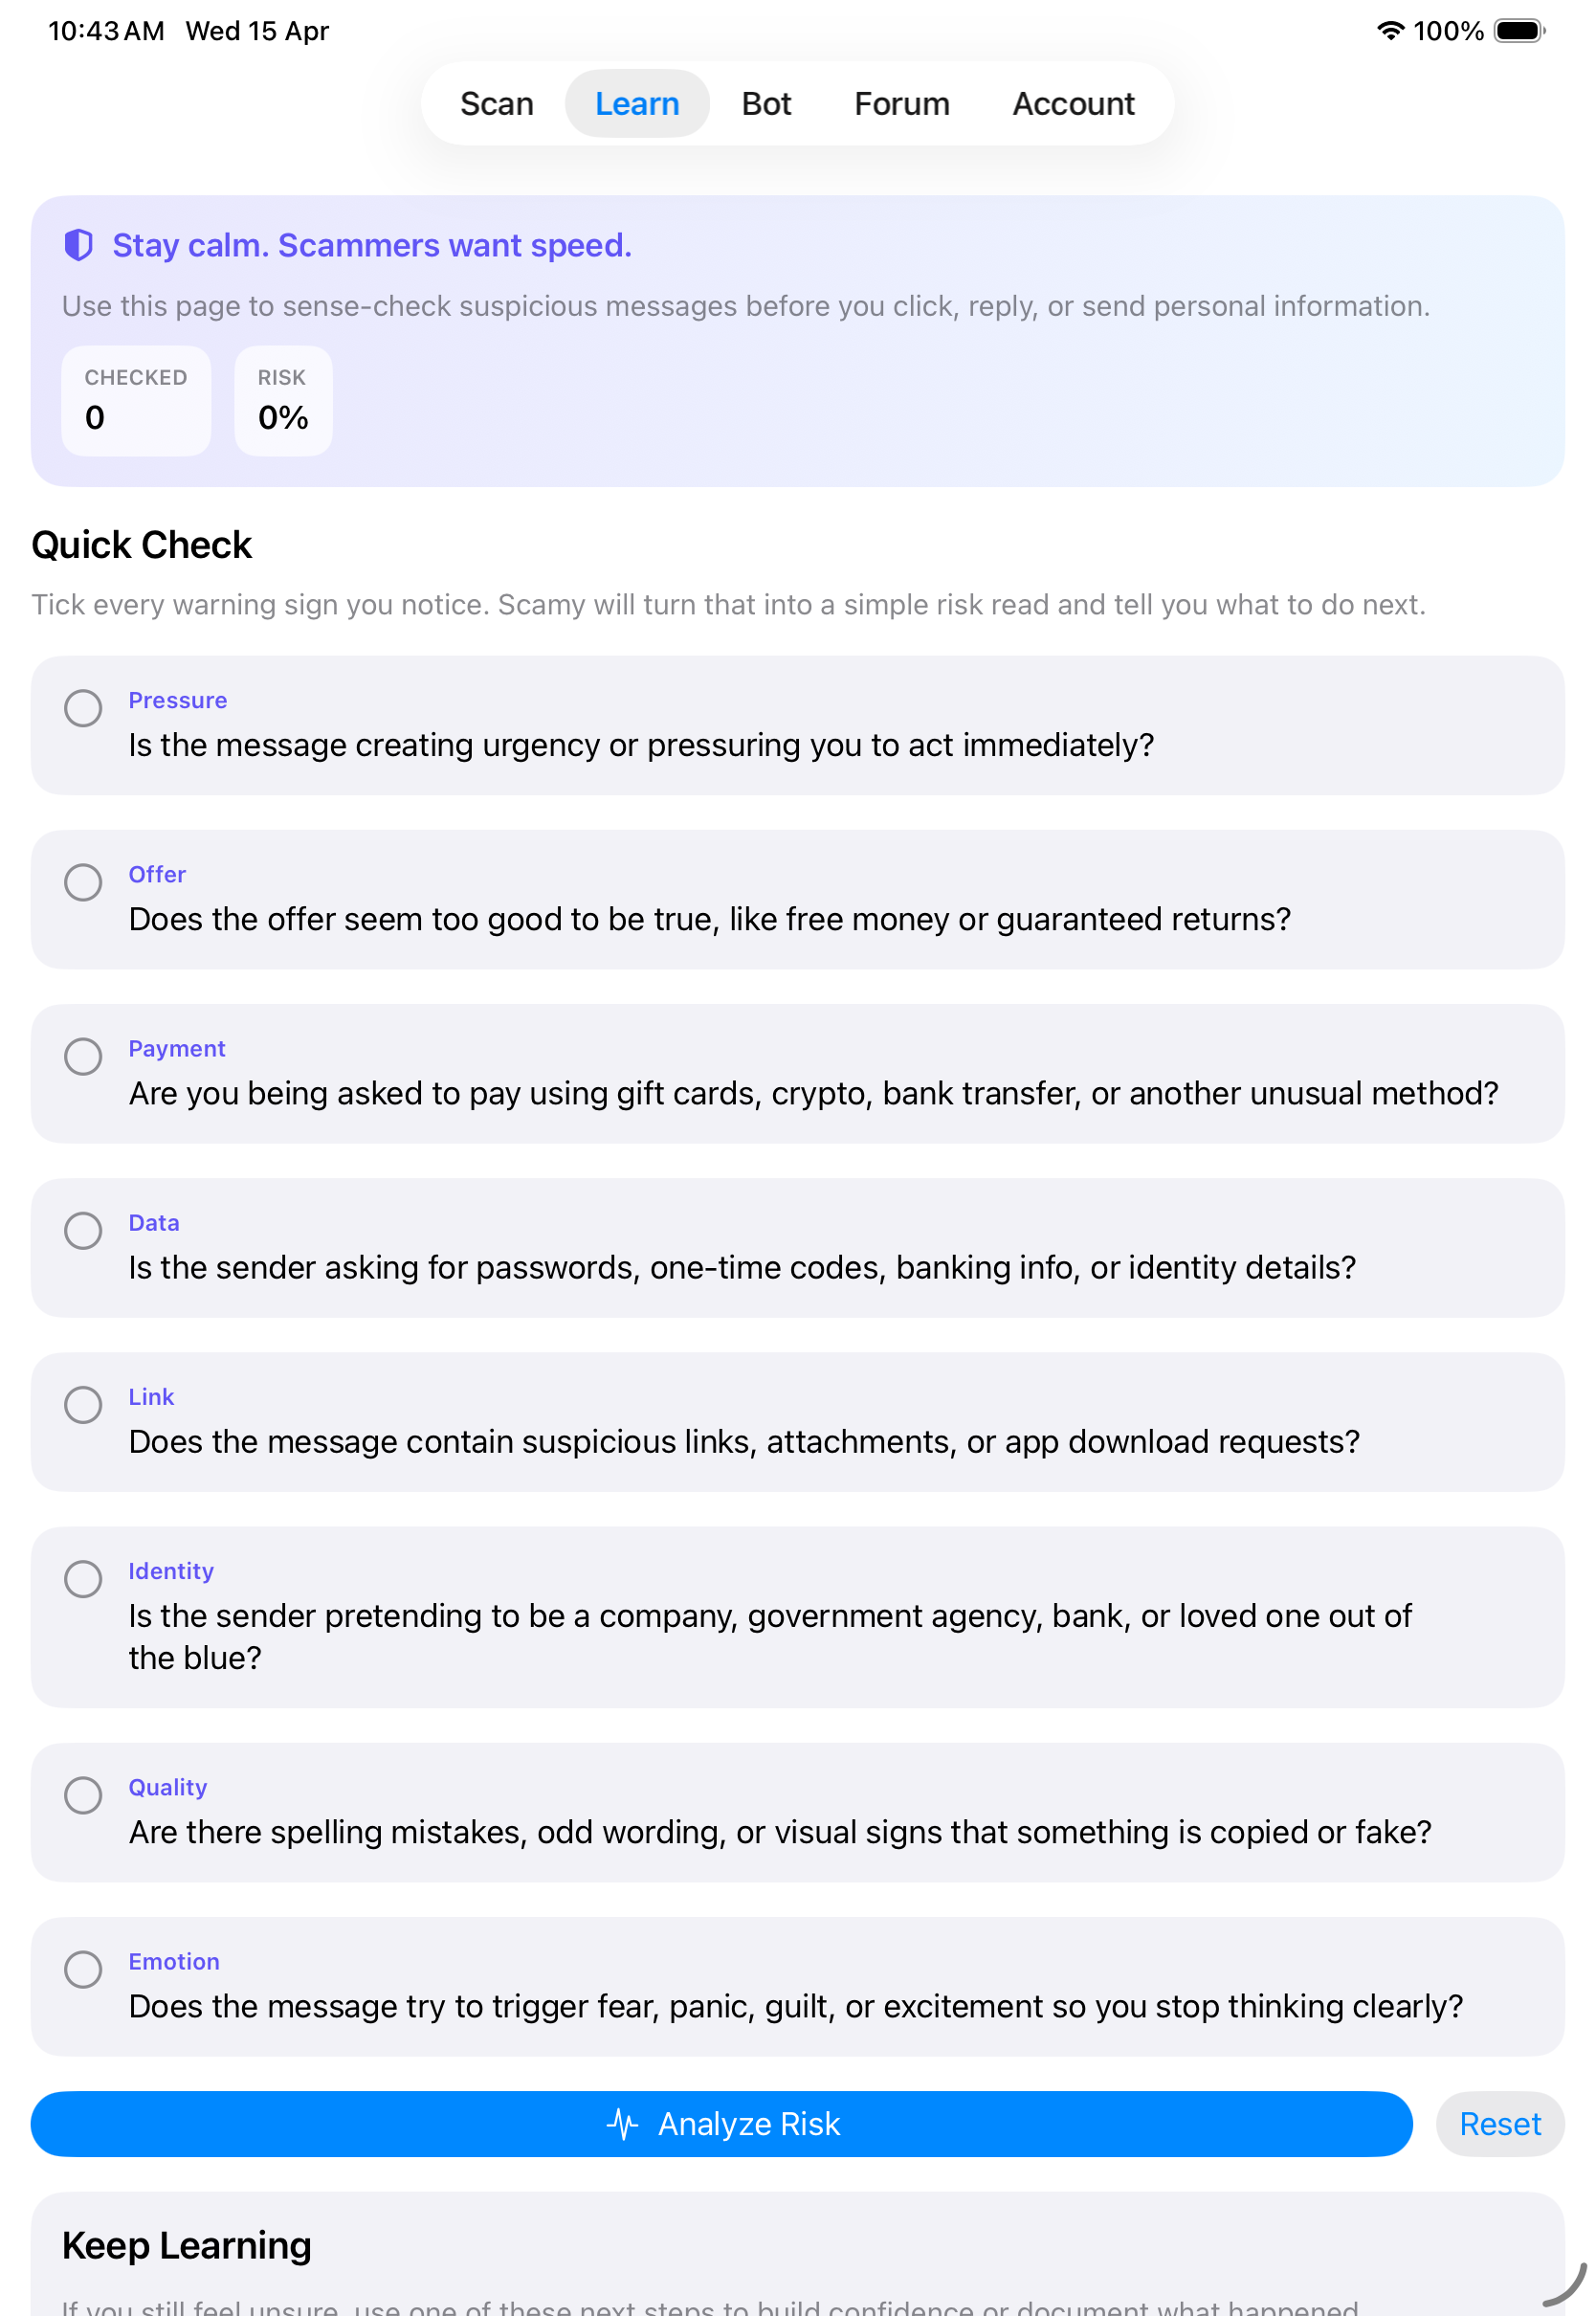Viewport: 1596px width, 2316px height.
Task: Open the Account tab
Action: tap(1073, 103)
